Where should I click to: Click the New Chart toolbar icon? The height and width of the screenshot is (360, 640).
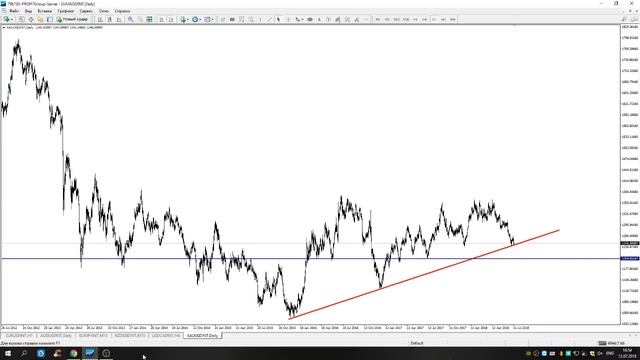6,19
